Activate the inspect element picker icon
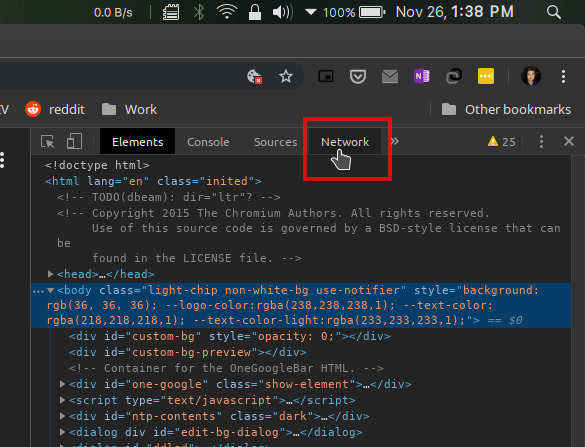The width and height of the screenshot is (585, 447). pyautogui.click(x=47, y=142)
